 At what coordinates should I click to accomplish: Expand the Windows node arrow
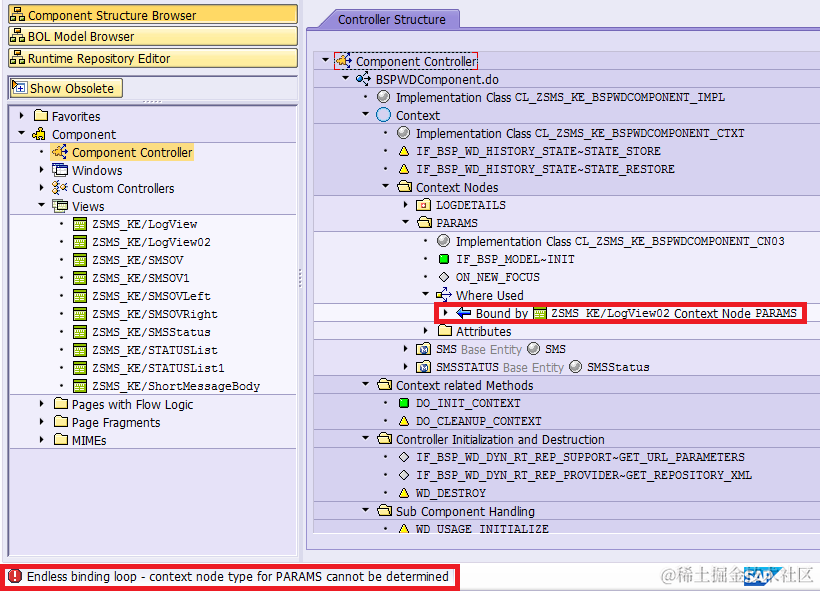click(42, 169)
